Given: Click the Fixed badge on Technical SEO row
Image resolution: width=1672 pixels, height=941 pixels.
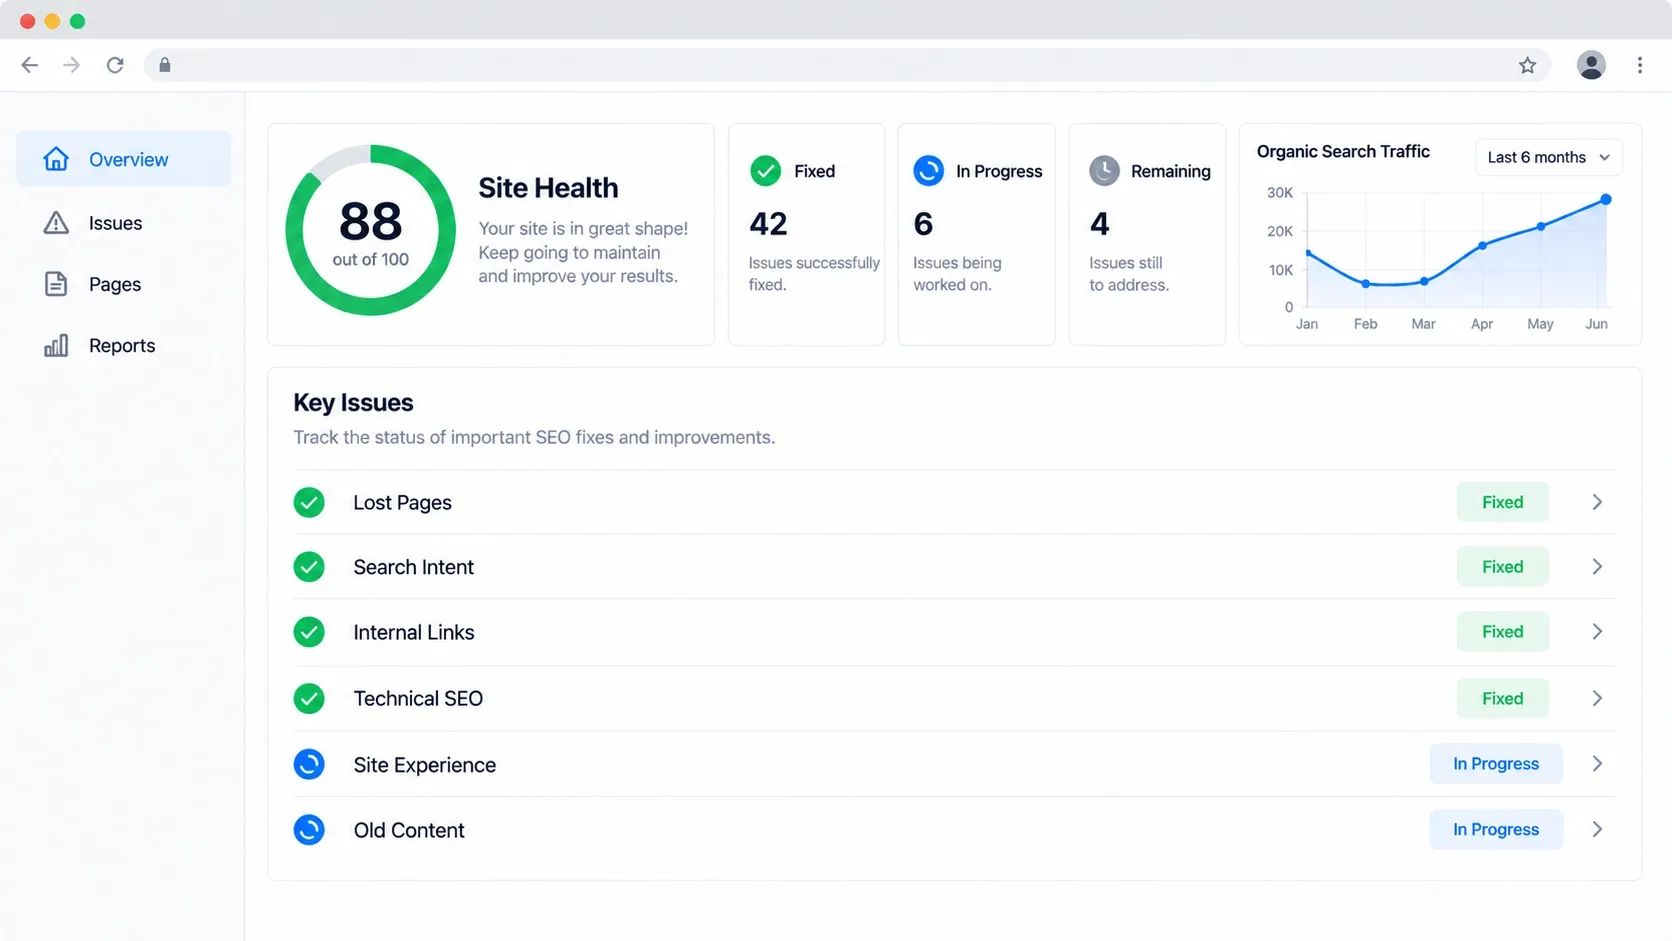Looking at the screenshot, I should coord(1502,698).
